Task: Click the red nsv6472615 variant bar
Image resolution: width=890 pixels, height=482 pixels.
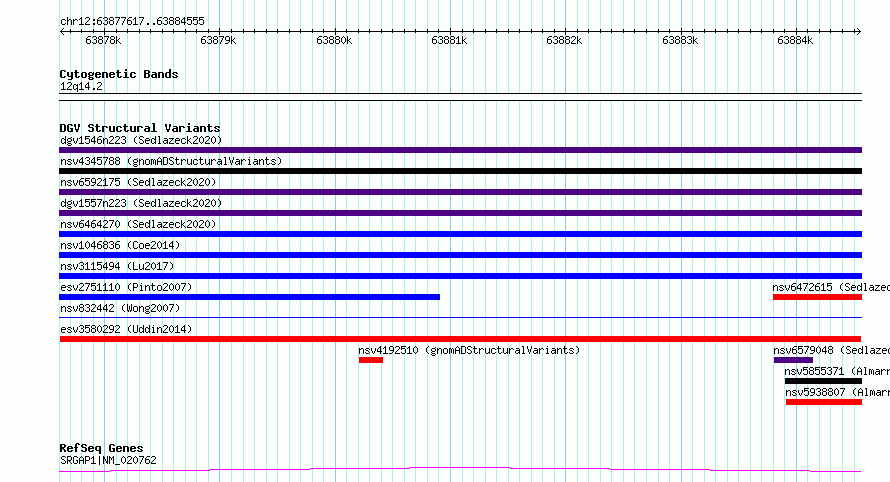Action: click(817, 297)
